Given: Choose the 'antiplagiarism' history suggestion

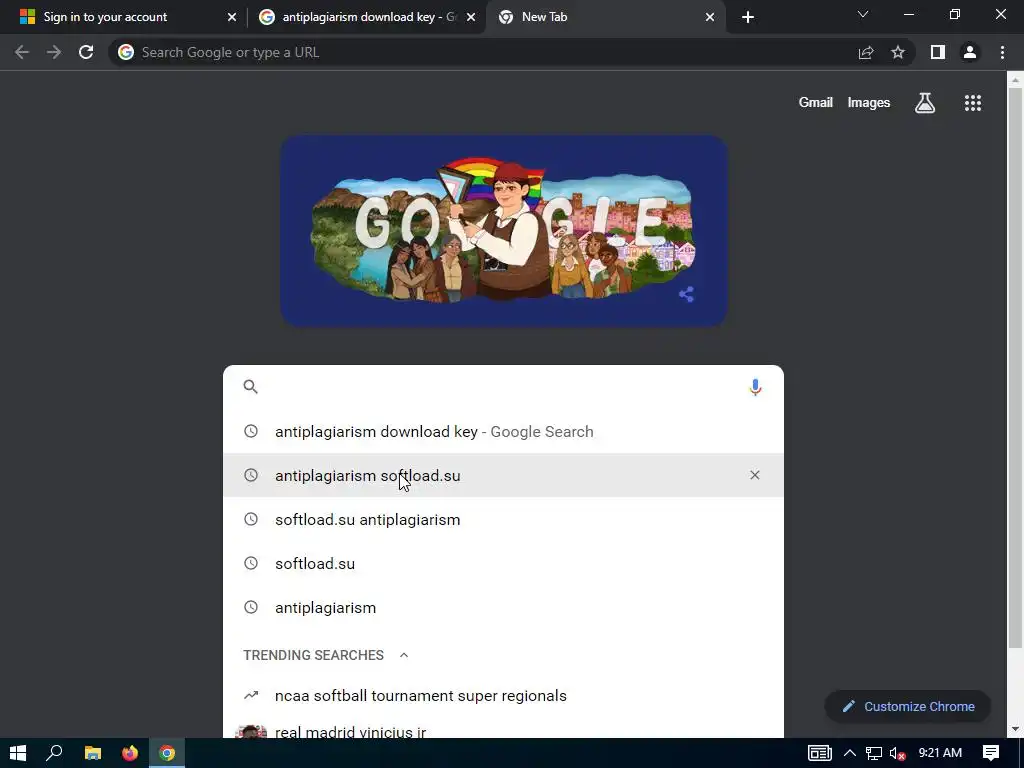Looking at the screenshot, I should click(x=504, y=607).
